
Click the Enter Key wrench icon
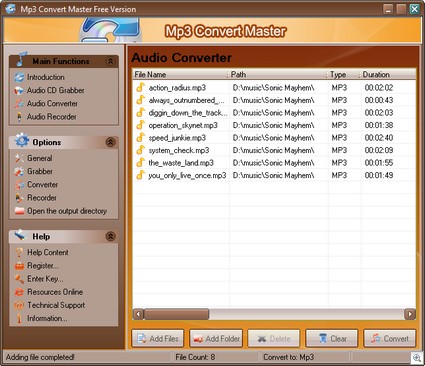(x=19, y=279)
